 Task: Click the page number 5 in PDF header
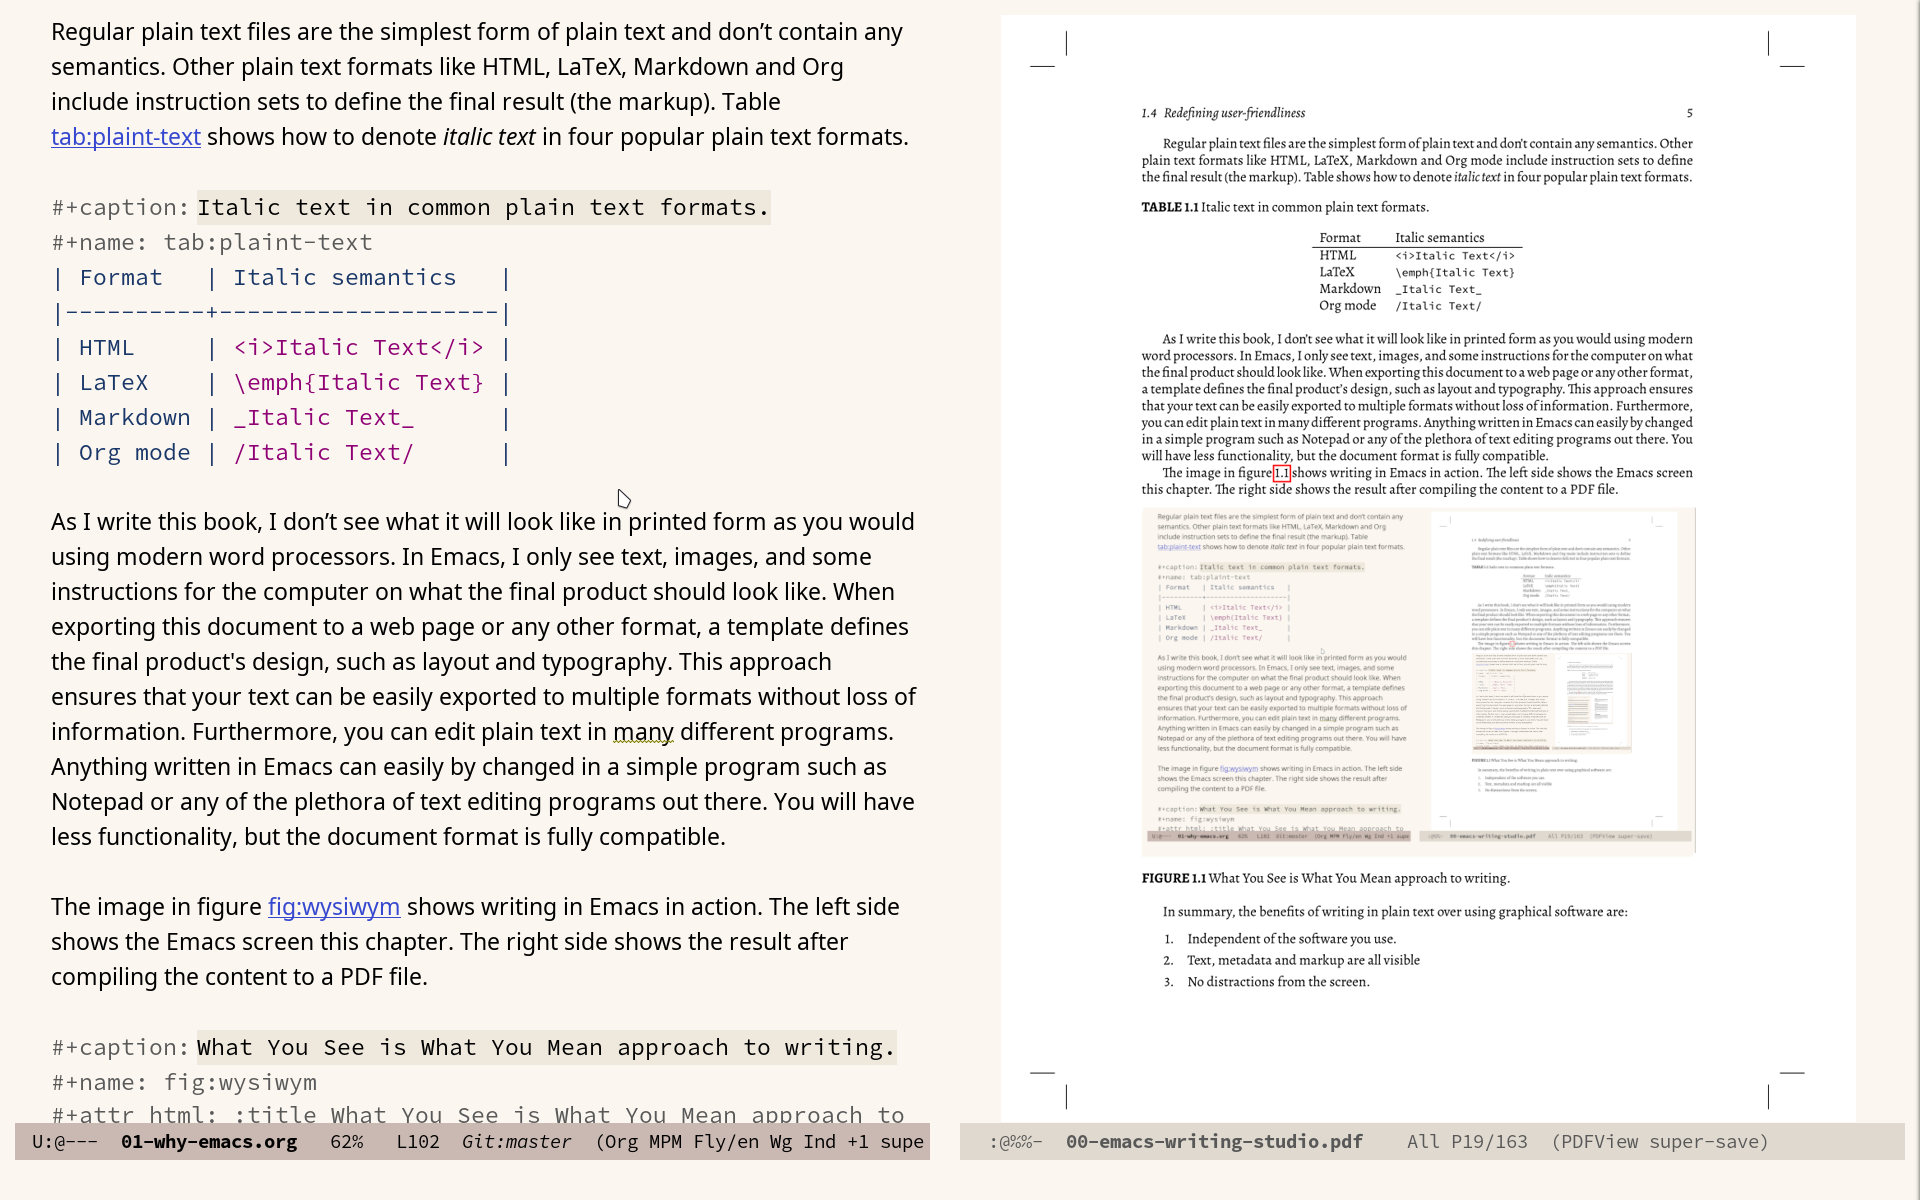(1690, 113)
